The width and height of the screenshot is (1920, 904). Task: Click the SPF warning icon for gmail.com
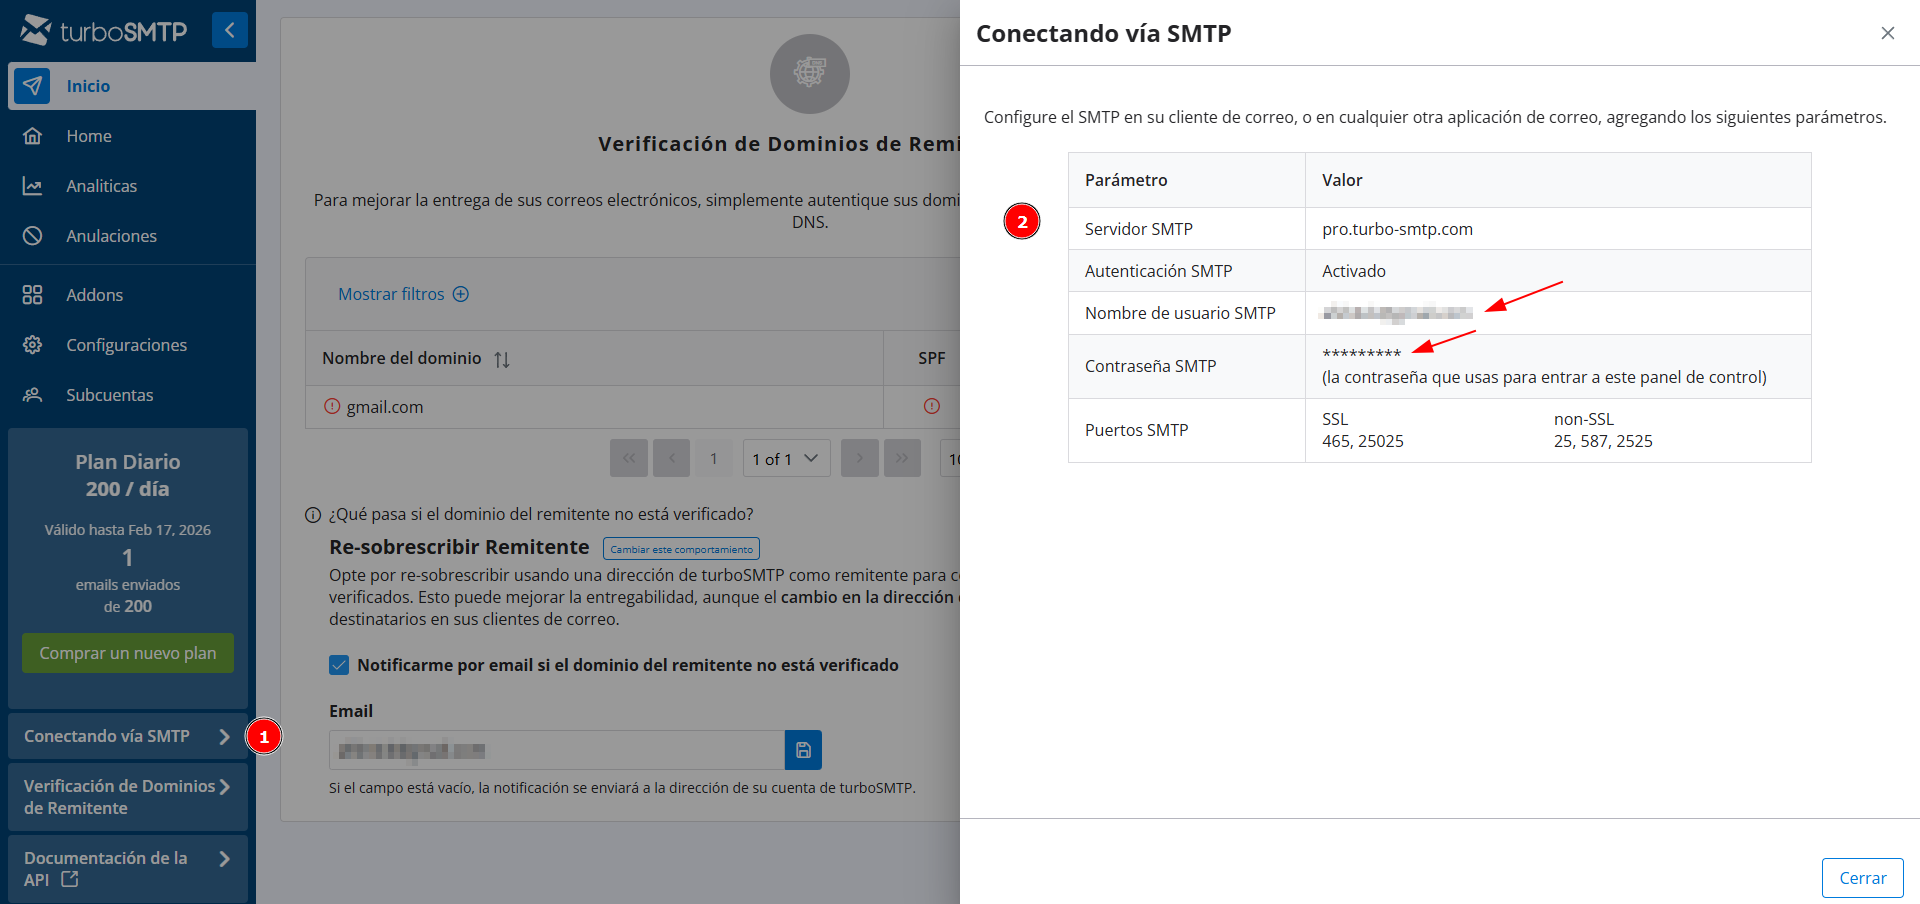coord(931,406)
